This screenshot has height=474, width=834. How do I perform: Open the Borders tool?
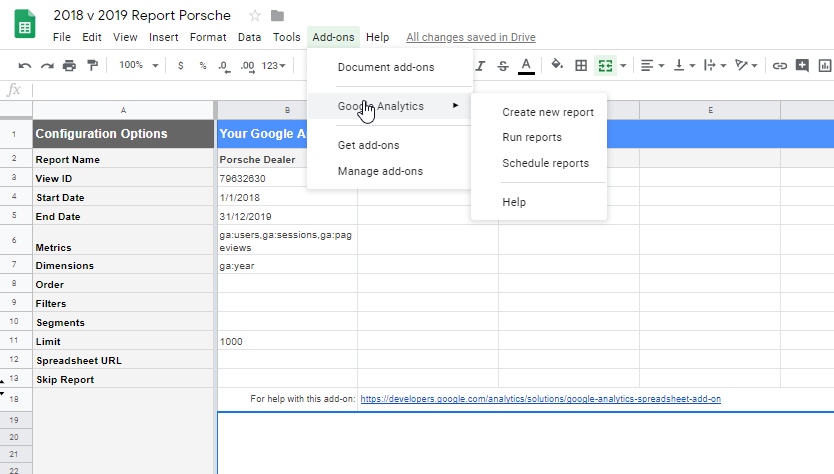(x=581, y=65)
